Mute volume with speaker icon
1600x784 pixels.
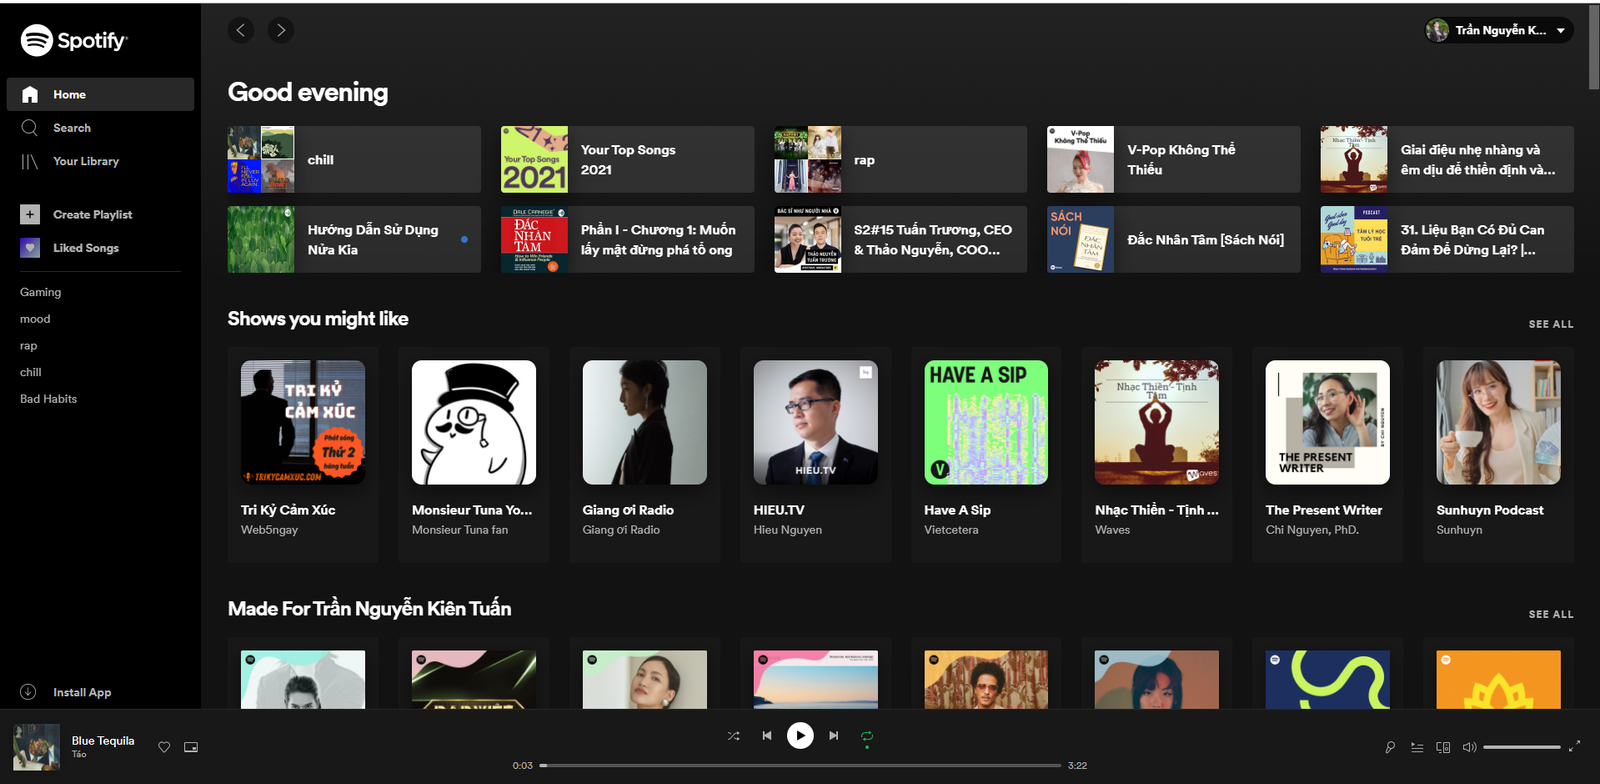(1469, 747)
